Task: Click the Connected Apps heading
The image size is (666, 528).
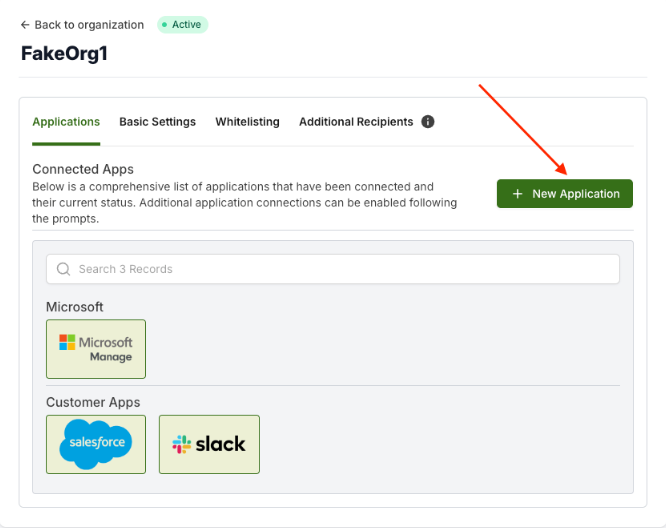Action: (x=83, y=170)
